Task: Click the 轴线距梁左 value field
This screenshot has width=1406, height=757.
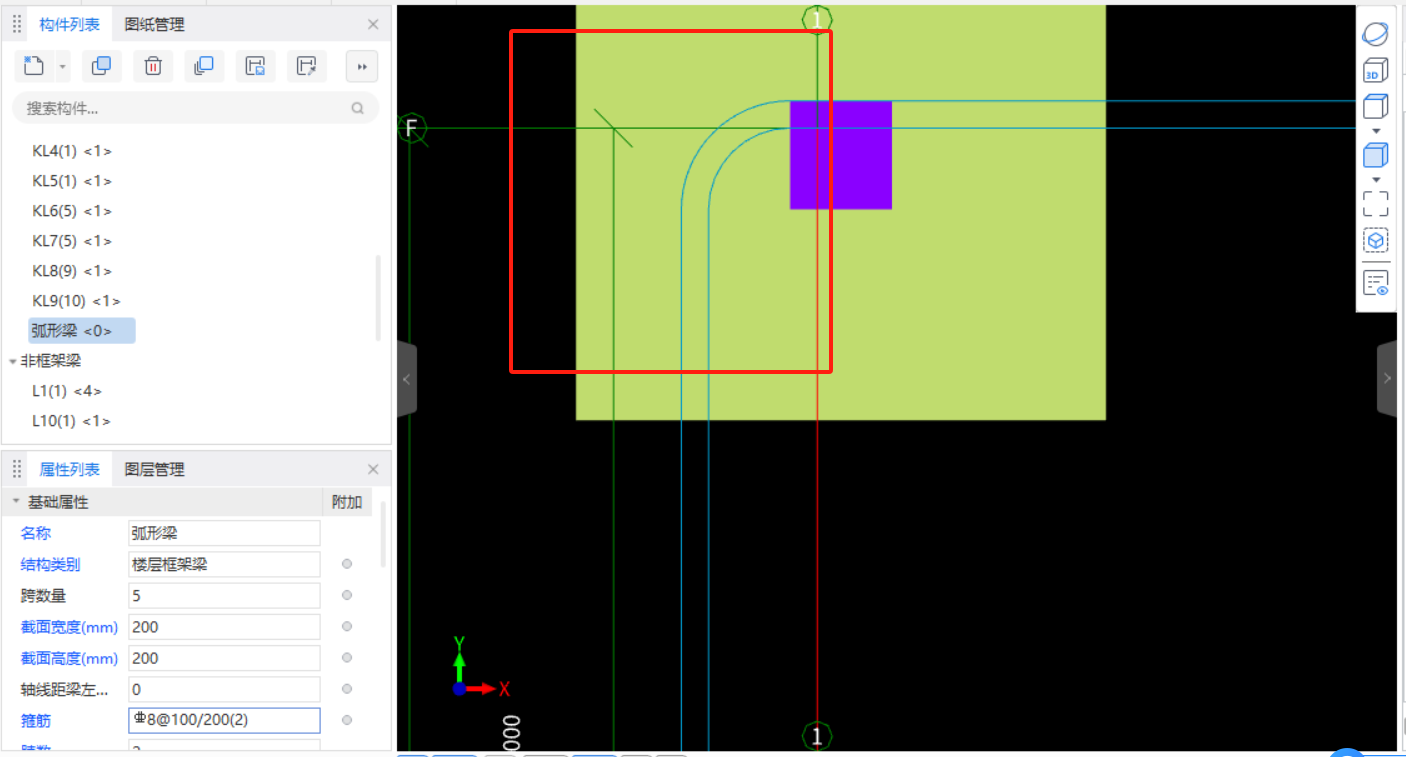Action: pos(224,689)
